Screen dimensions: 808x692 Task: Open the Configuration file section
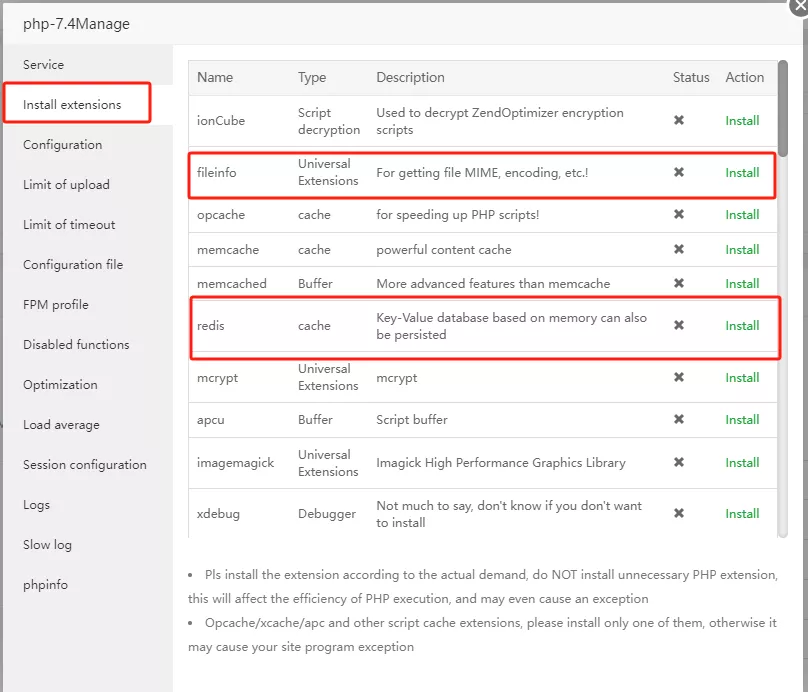tap(73, 265)
